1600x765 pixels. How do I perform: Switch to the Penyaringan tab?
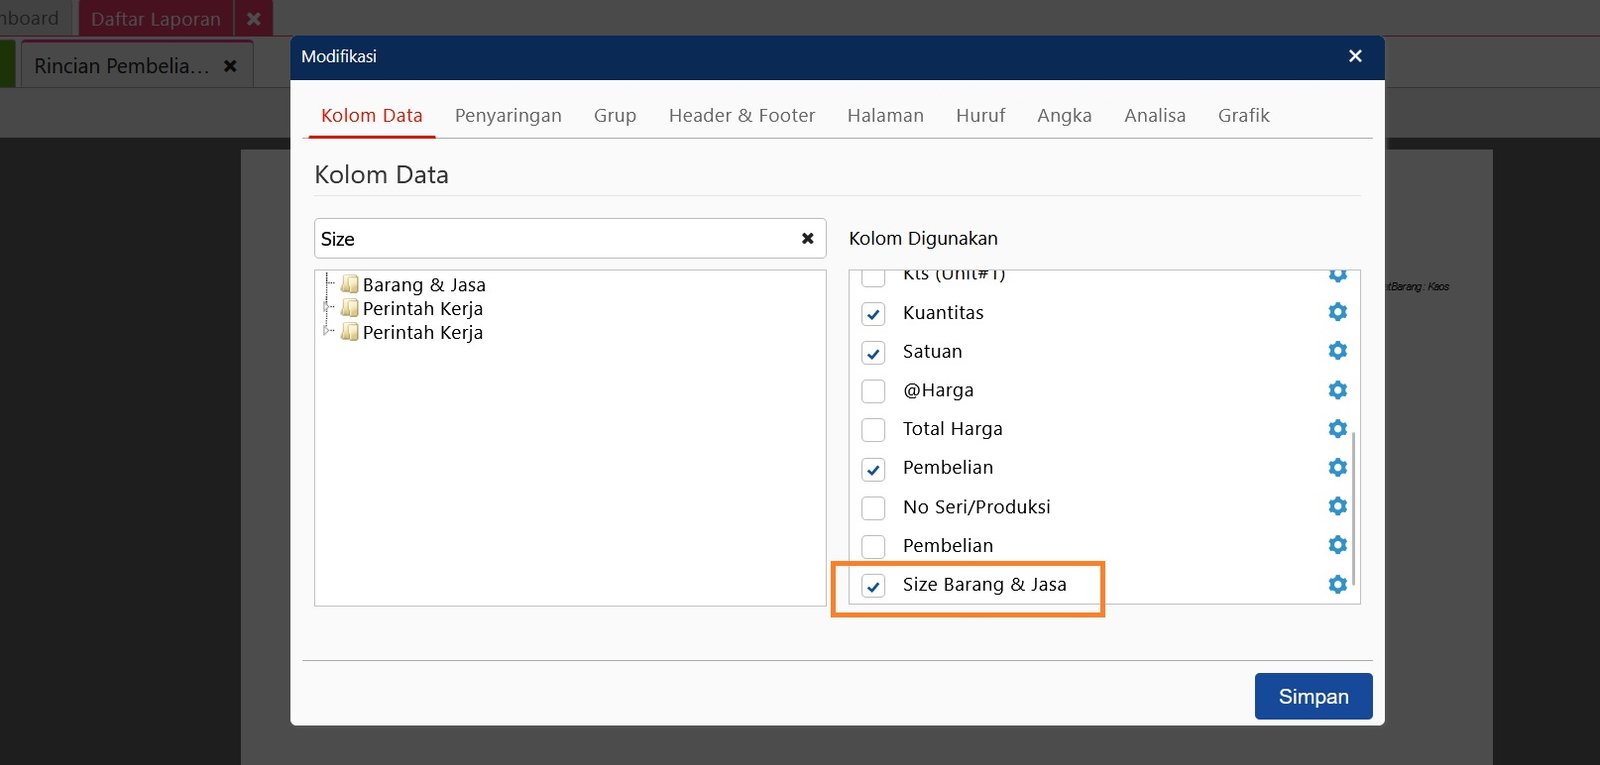coord(508,116)
